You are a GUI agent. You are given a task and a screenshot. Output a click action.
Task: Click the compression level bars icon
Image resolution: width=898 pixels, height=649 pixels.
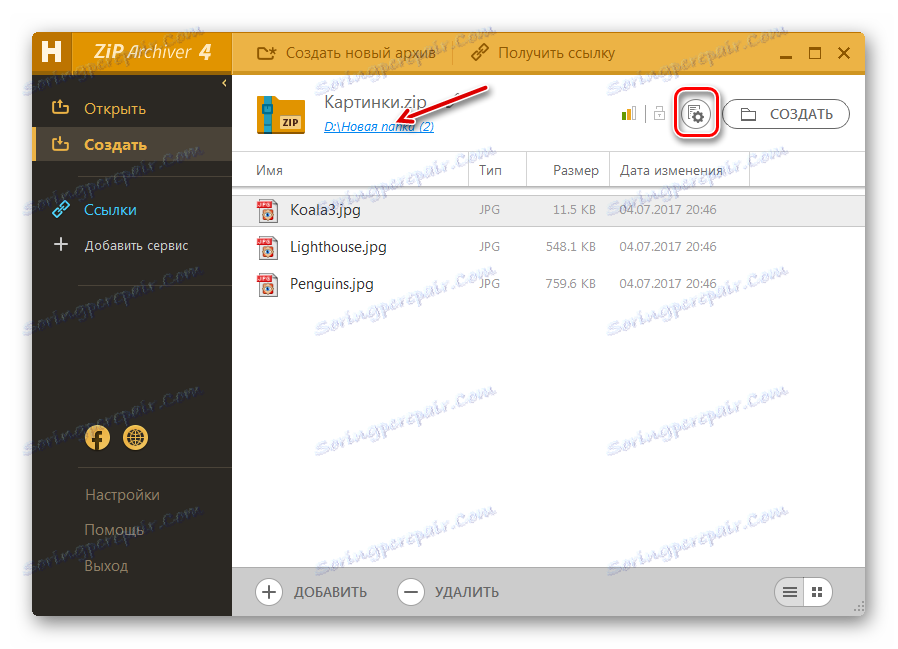[629, 113]
